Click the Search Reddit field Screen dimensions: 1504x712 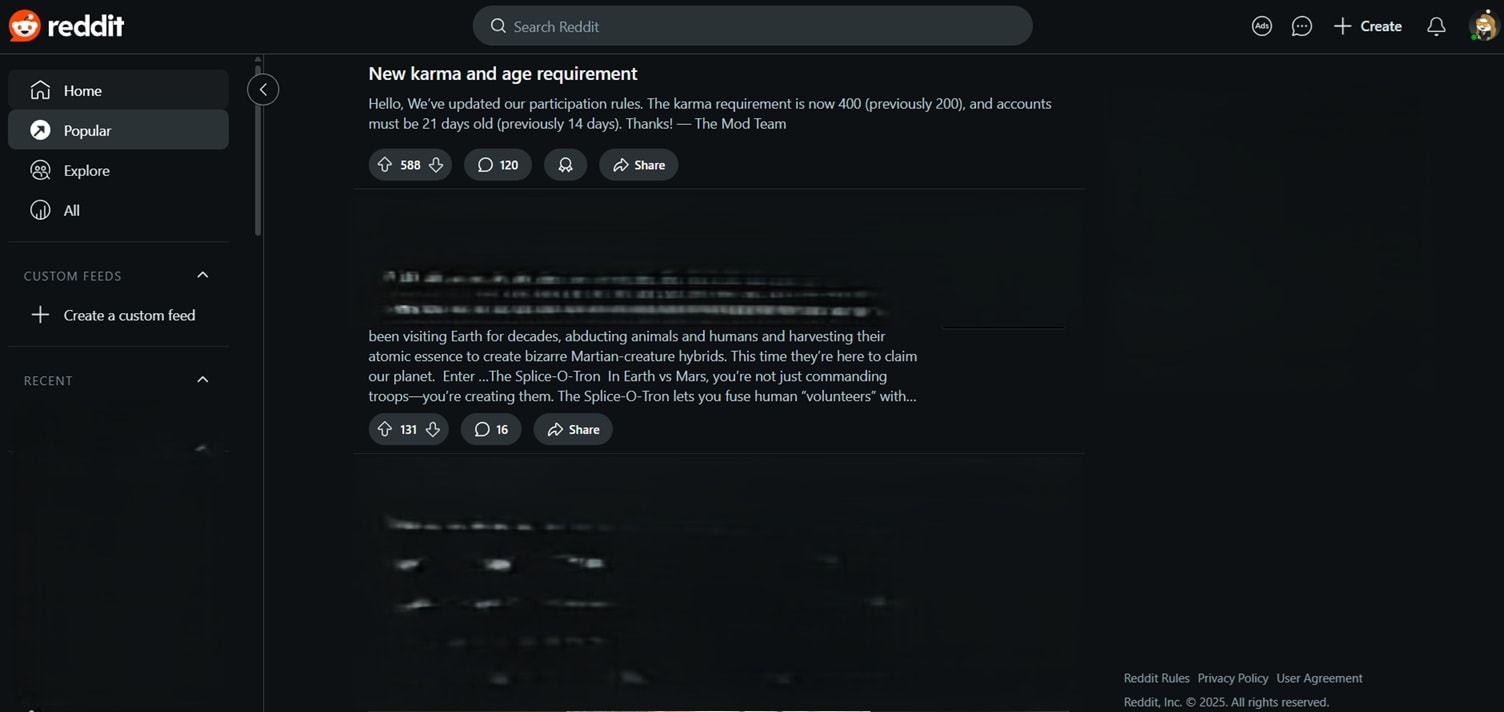click(752, 26)
